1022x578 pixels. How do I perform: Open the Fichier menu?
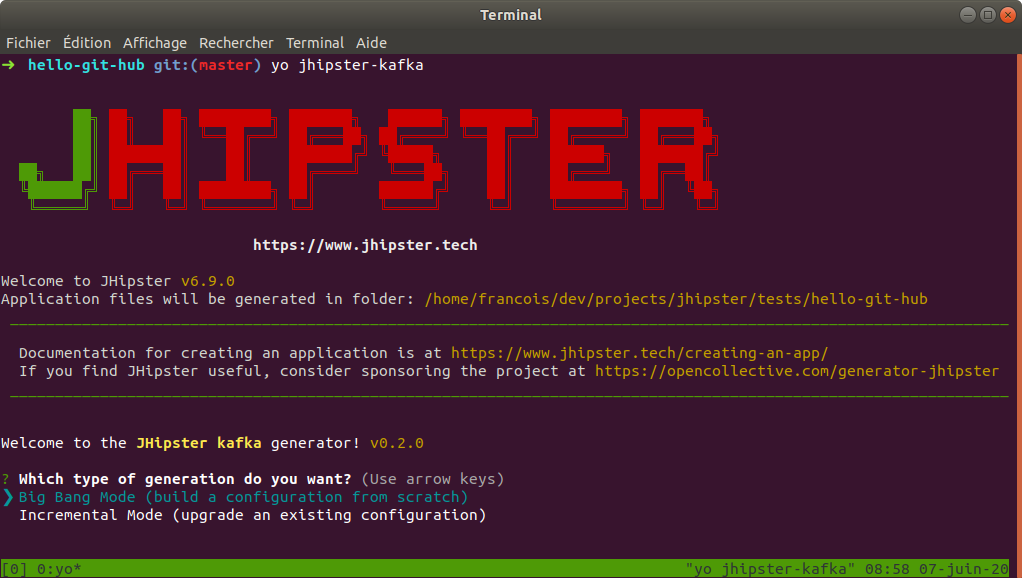click(28, 43)
